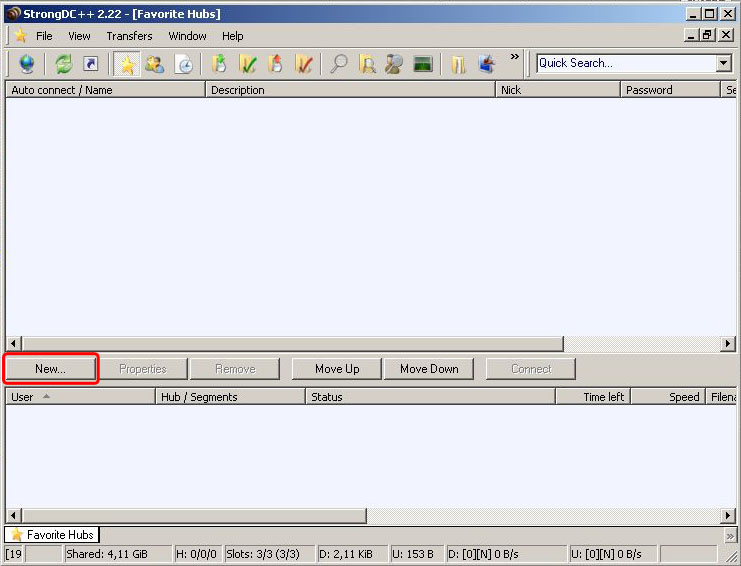Image resolution: width=741 pixels, height=566 pixels.
Task: Open Public Hubs via the globe icon
Action: click(26, 64)
